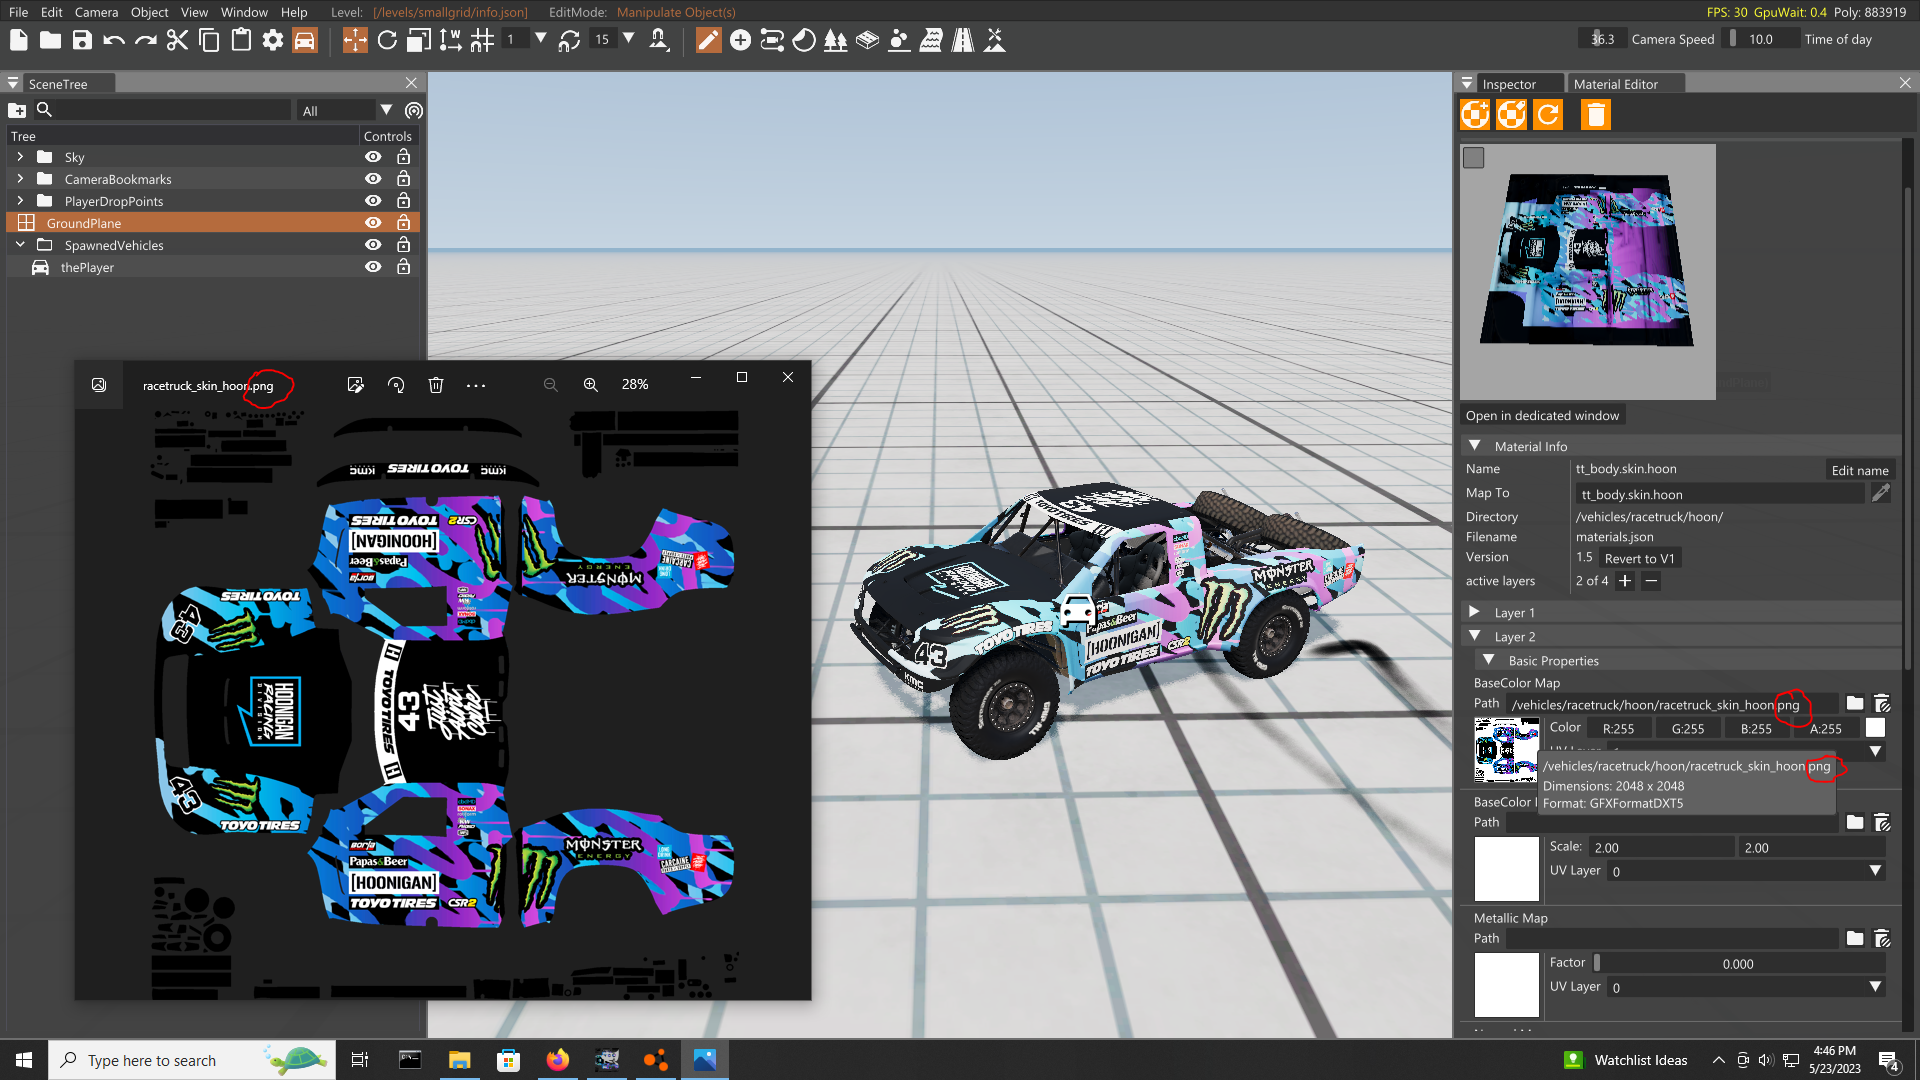Click 'Revert to V1' button
The width and height of the screenshot is (1920, 1080).
click(1639, 558)
